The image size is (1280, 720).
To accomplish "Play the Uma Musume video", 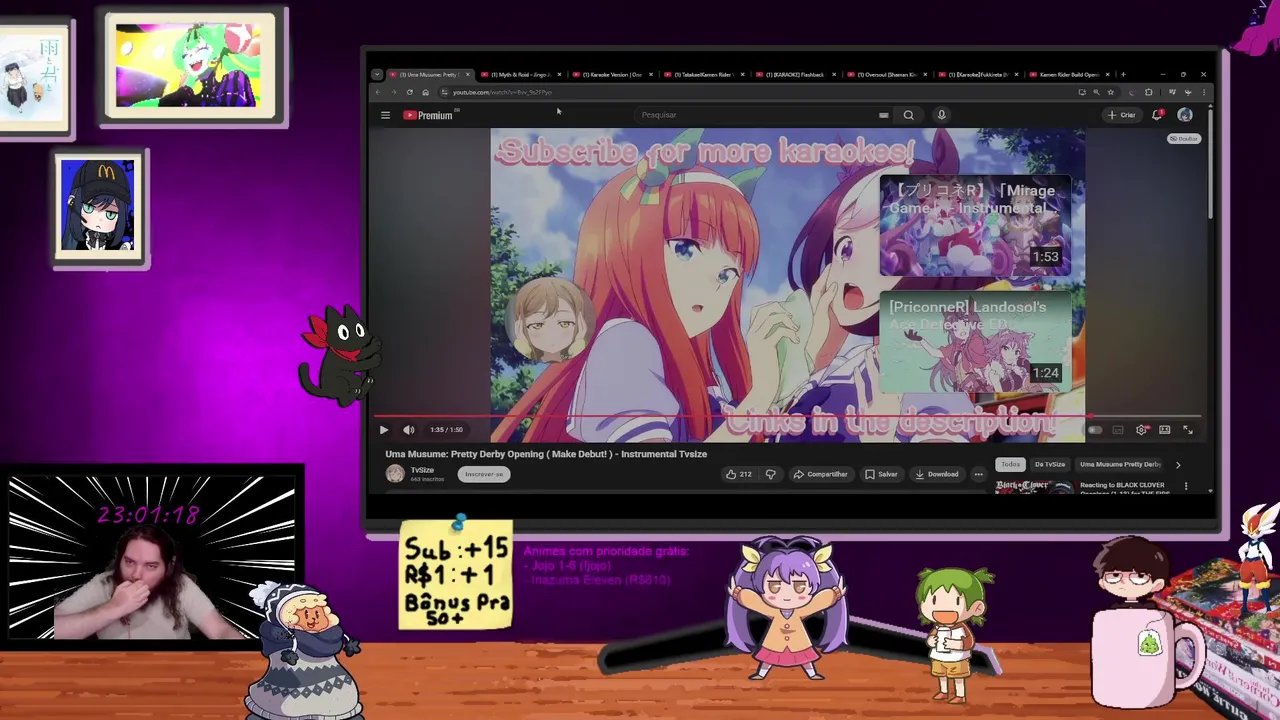I will (x=384, y=430).
